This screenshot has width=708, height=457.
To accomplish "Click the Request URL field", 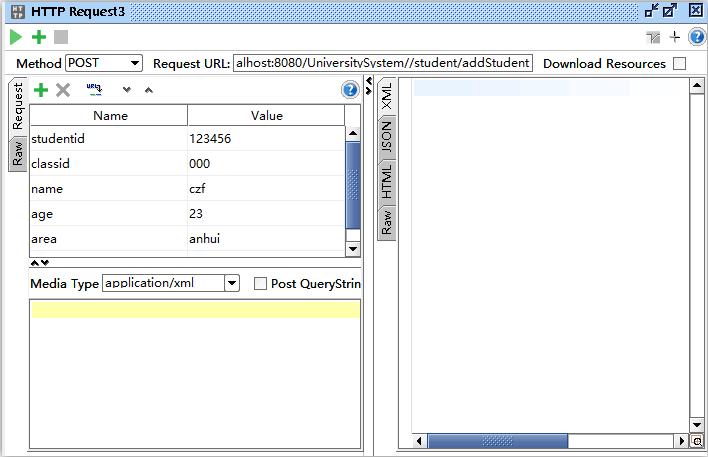I will (x=382, y=63).
